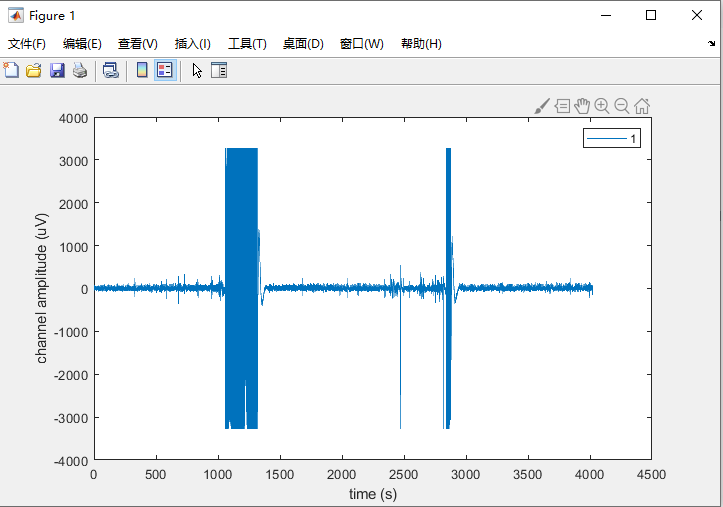Maximize the Figure 1 window

651,15
